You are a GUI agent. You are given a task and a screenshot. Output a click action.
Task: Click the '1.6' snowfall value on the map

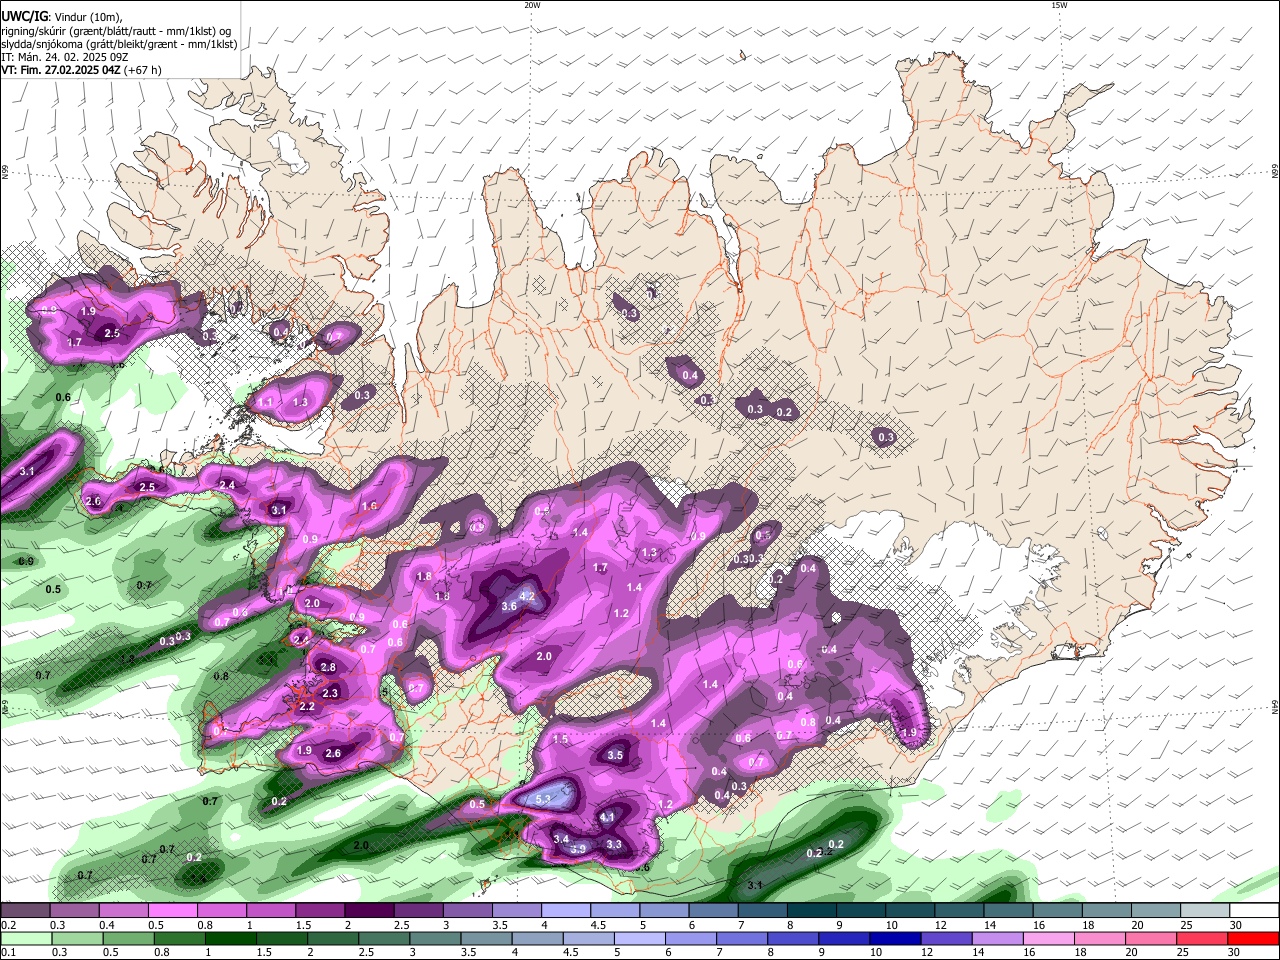(x=369, y=506)
